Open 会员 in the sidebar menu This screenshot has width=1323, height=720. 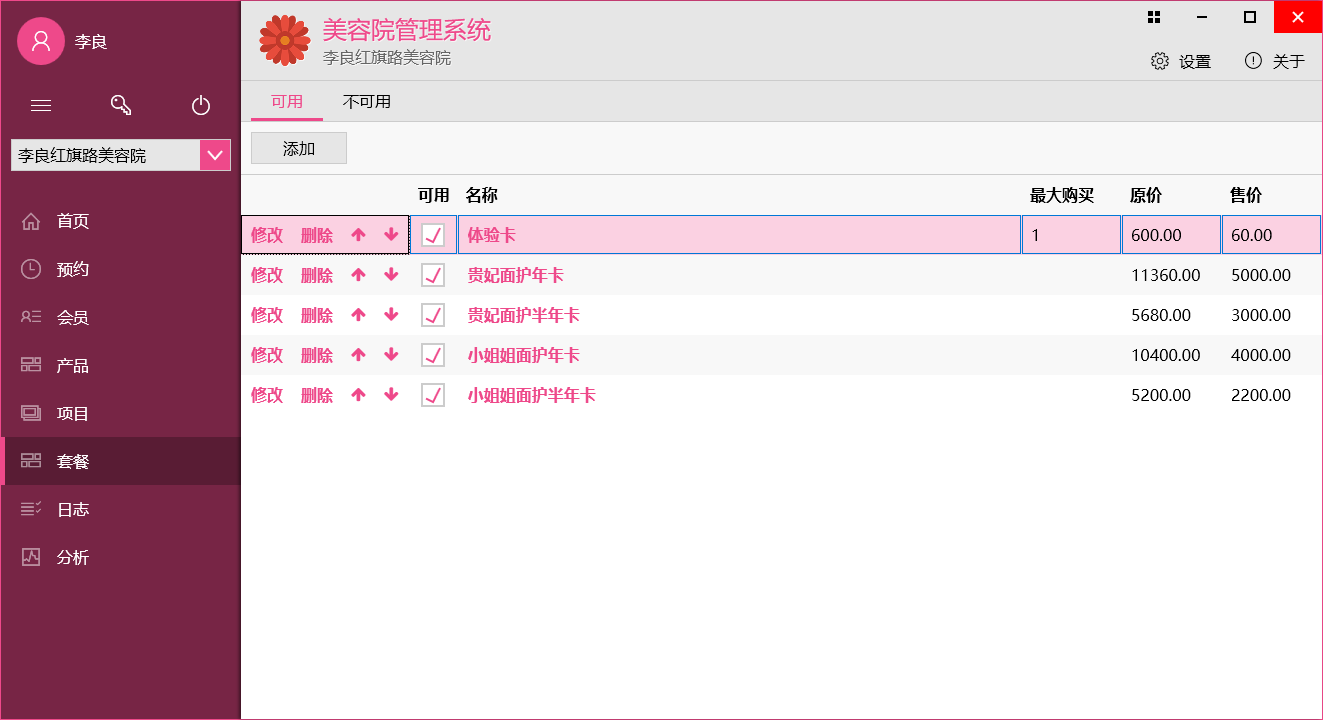pos(72,317)
